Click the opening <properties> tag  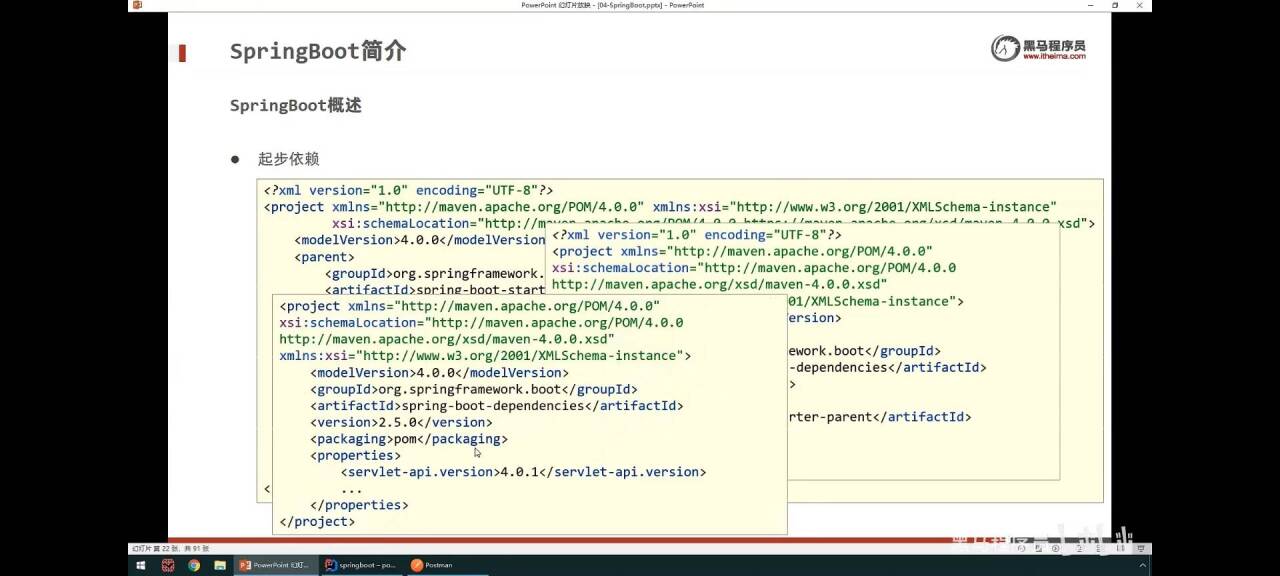point(355,455)
